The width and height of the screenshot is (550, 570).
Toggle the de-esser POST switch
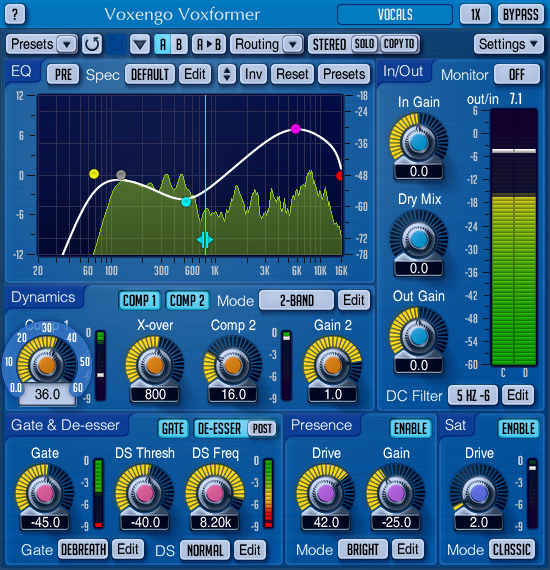point(262,429)
